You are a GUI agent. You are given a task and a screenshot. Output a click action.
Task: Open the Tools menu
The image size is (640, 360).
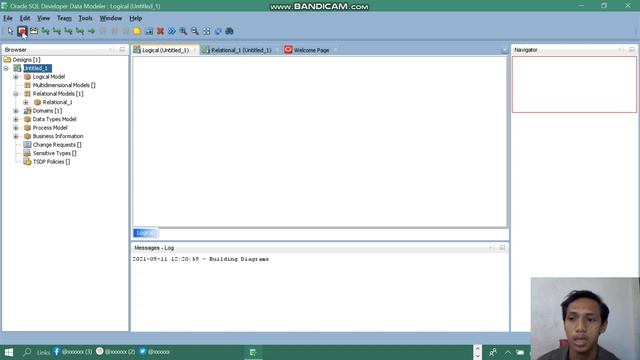(x=85, y=18)
